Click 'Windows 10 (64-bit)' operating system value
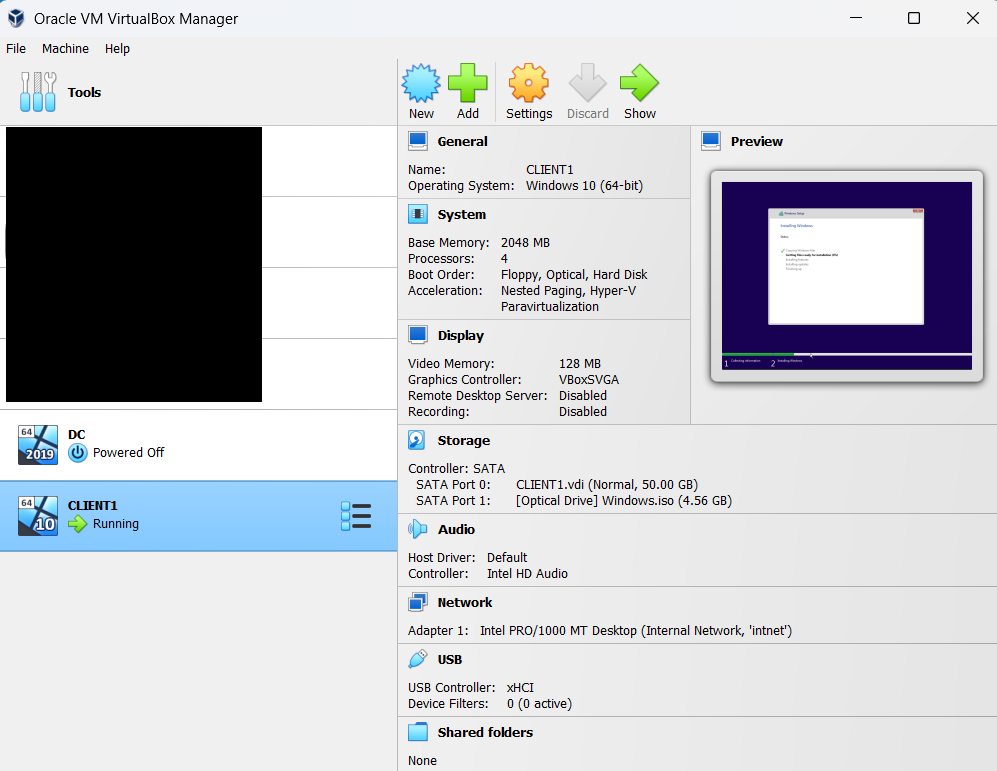 click(x=584, y=186)
